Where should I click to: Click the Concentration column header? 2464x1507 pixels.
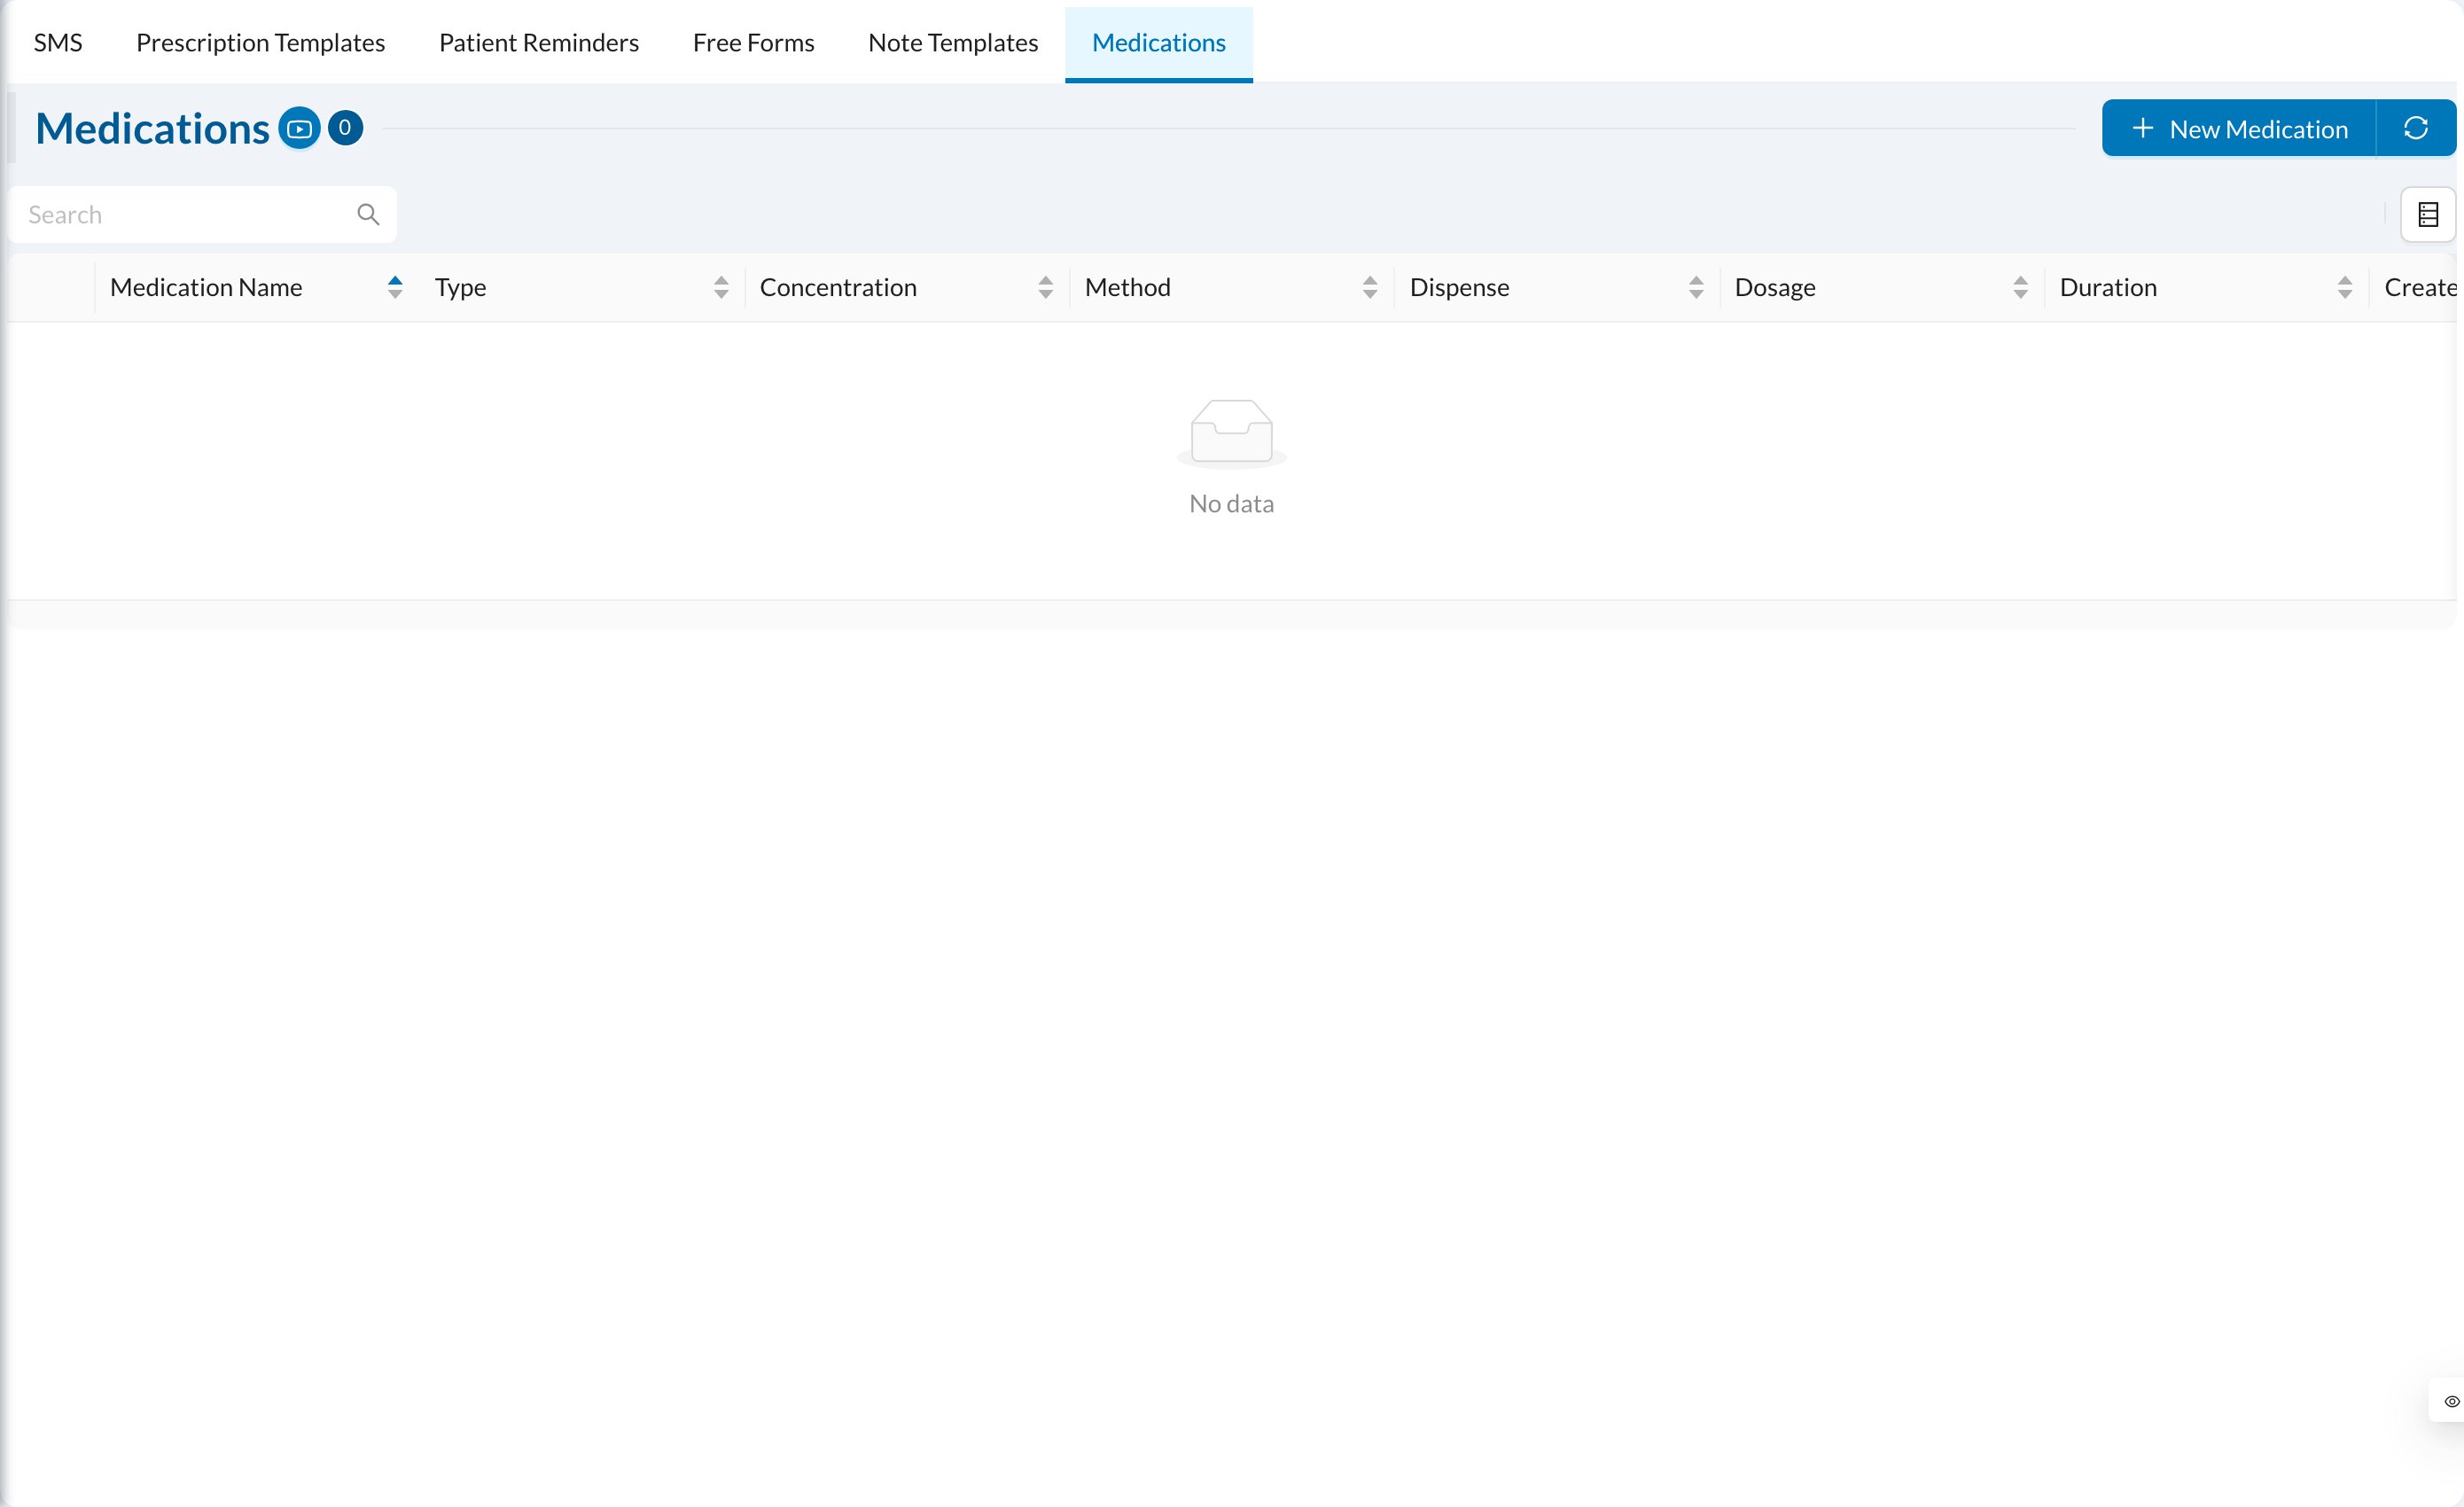click(x=907, y=287)
